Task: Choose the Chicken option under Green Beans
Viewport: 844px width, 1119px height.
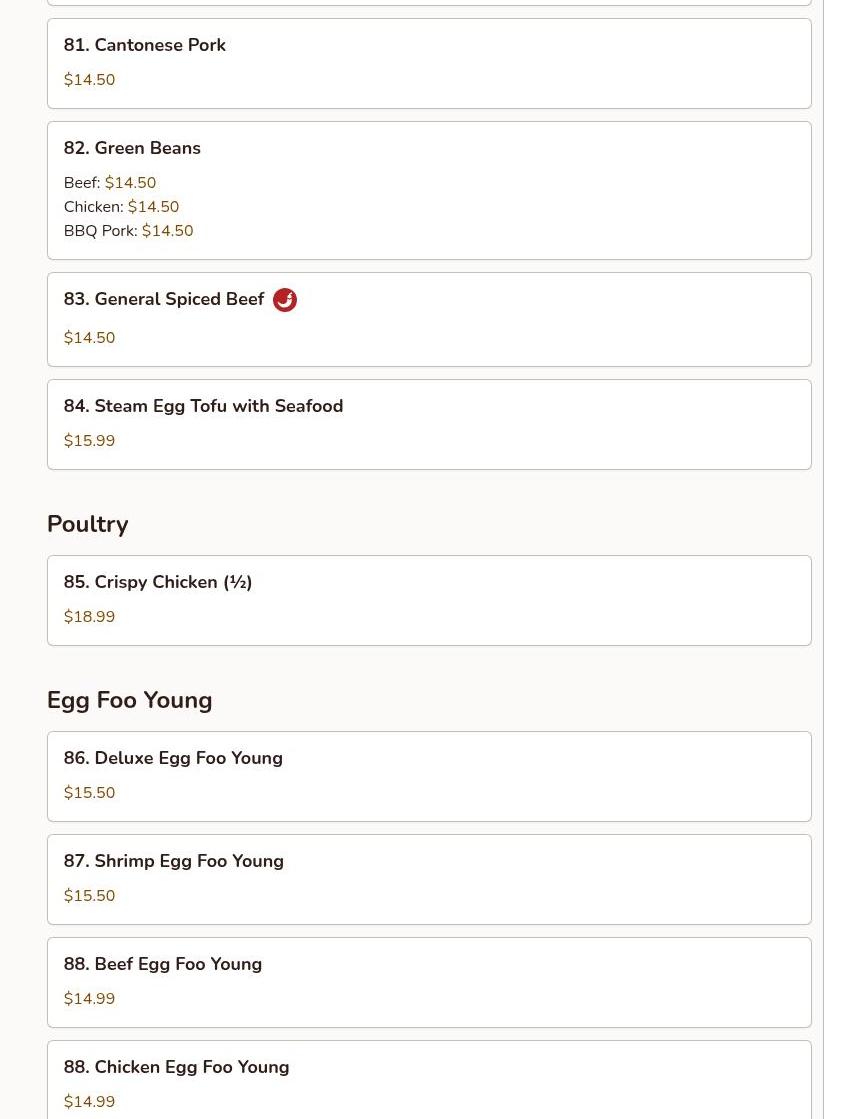Action: 121,207
